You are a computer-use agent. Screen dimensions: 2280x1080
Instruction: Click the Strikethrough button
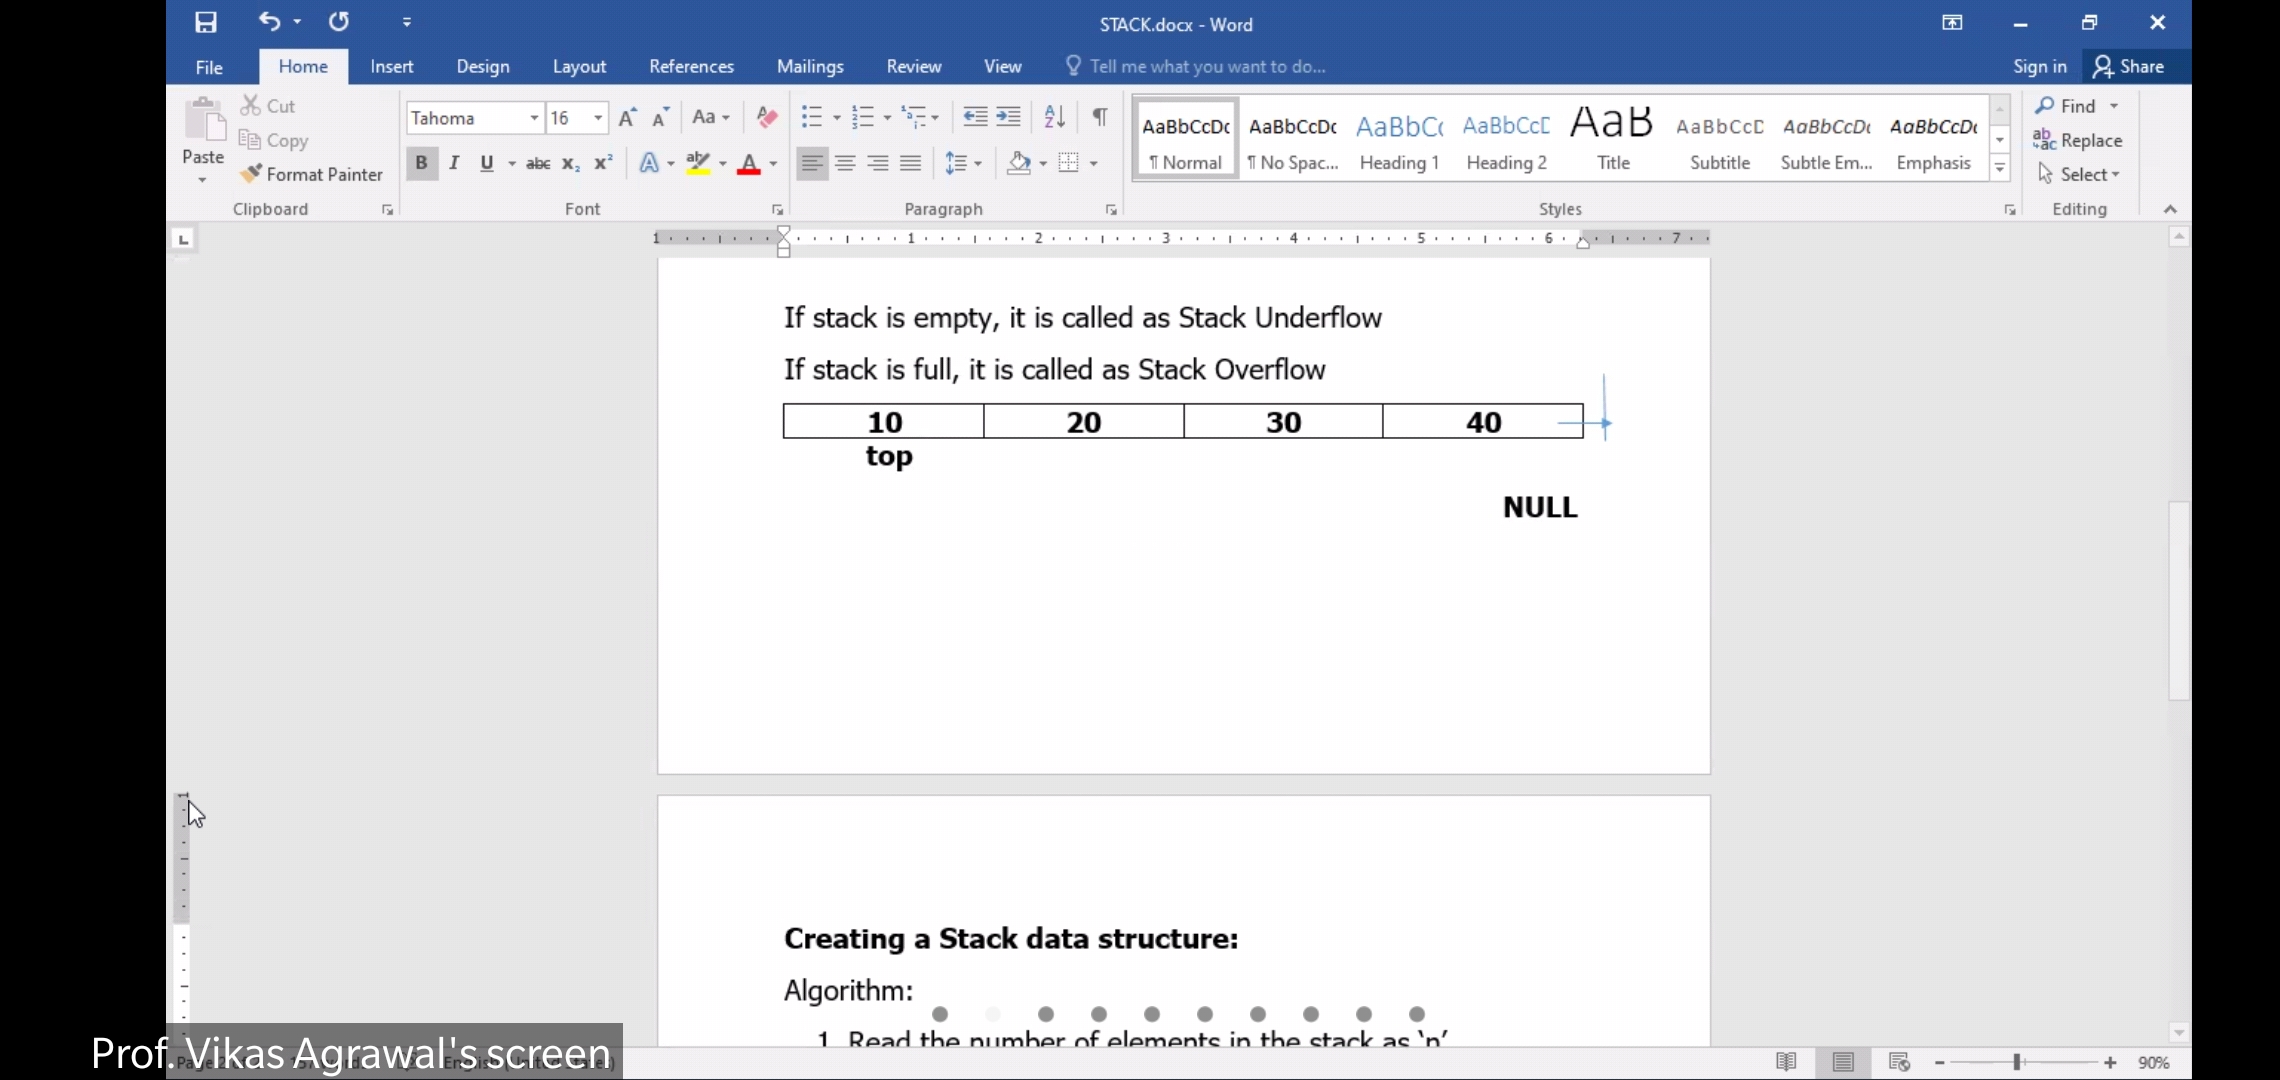(x=538, y=163)
